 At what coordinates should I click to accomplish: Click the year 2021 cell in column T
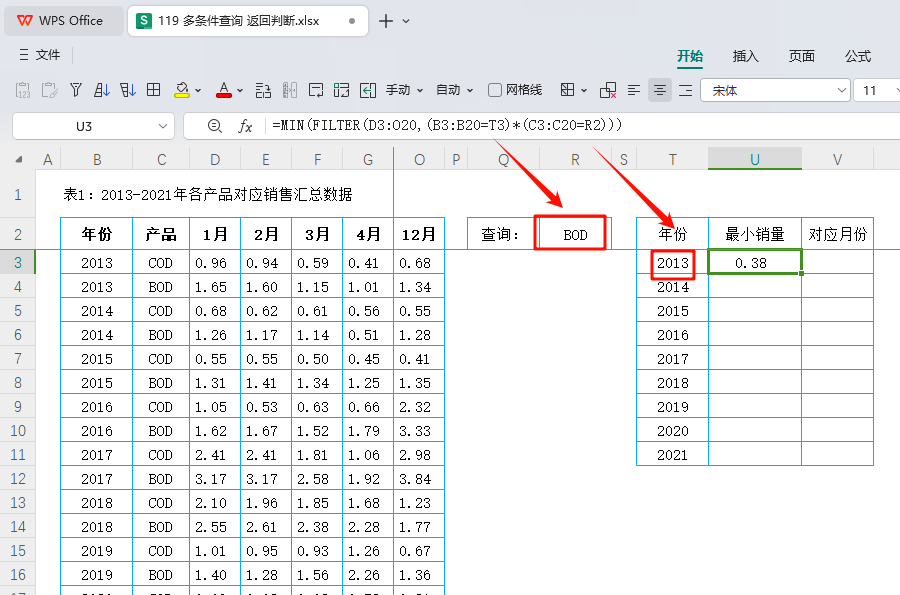(x=673, y=454)
